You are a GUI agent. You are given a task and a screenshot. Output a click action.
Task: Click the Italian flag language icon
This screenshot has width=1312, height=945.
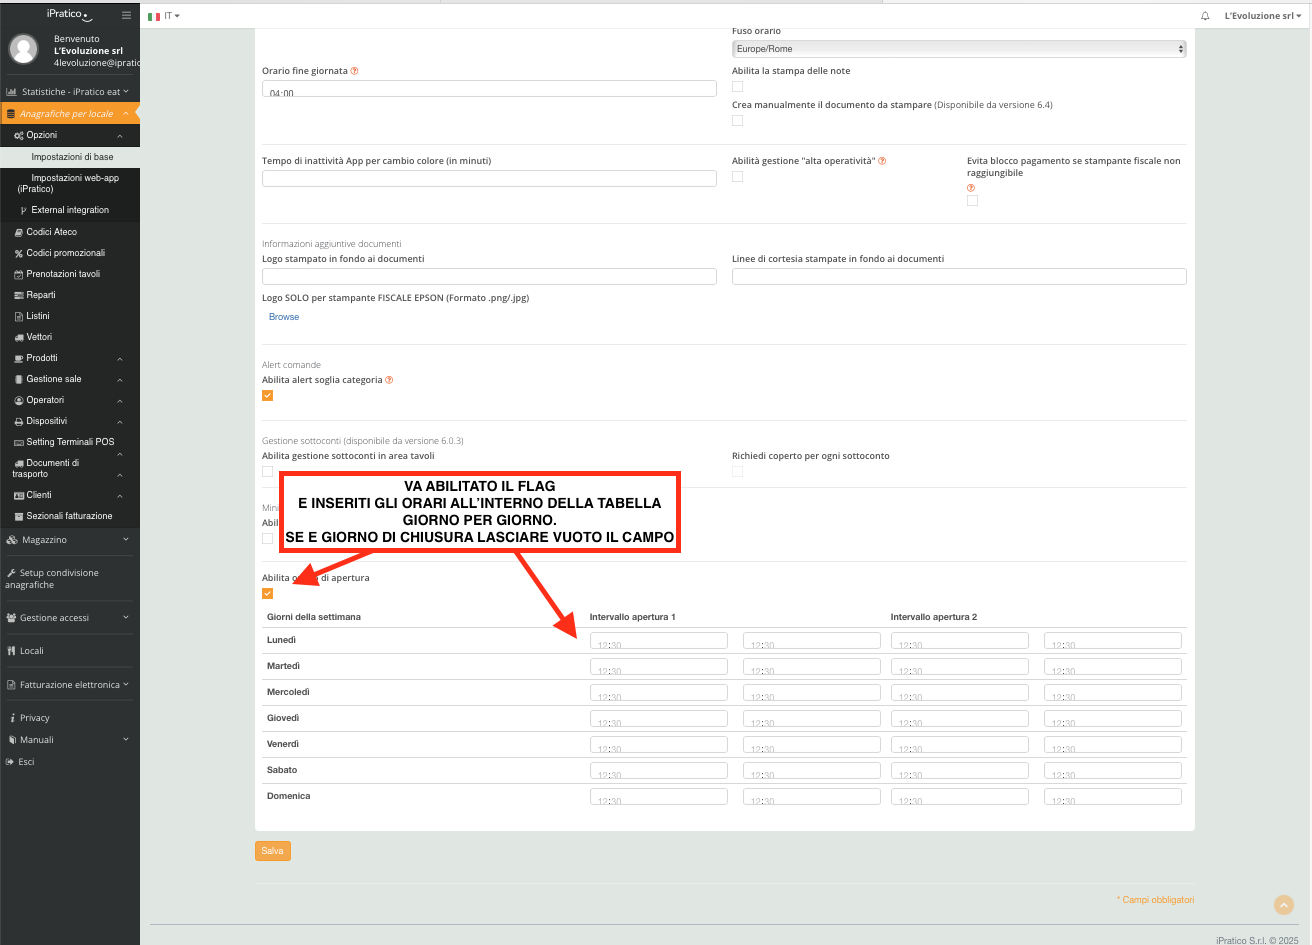click(x=154, y=16)
